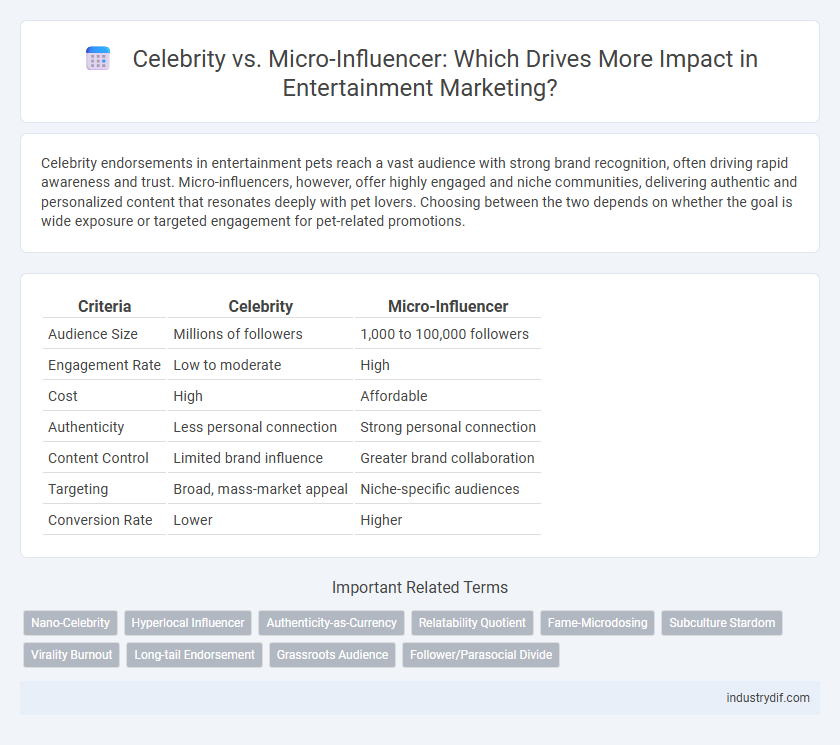
Task: Select the Authenticity-as-Currency tag
Action: (332, 623)
